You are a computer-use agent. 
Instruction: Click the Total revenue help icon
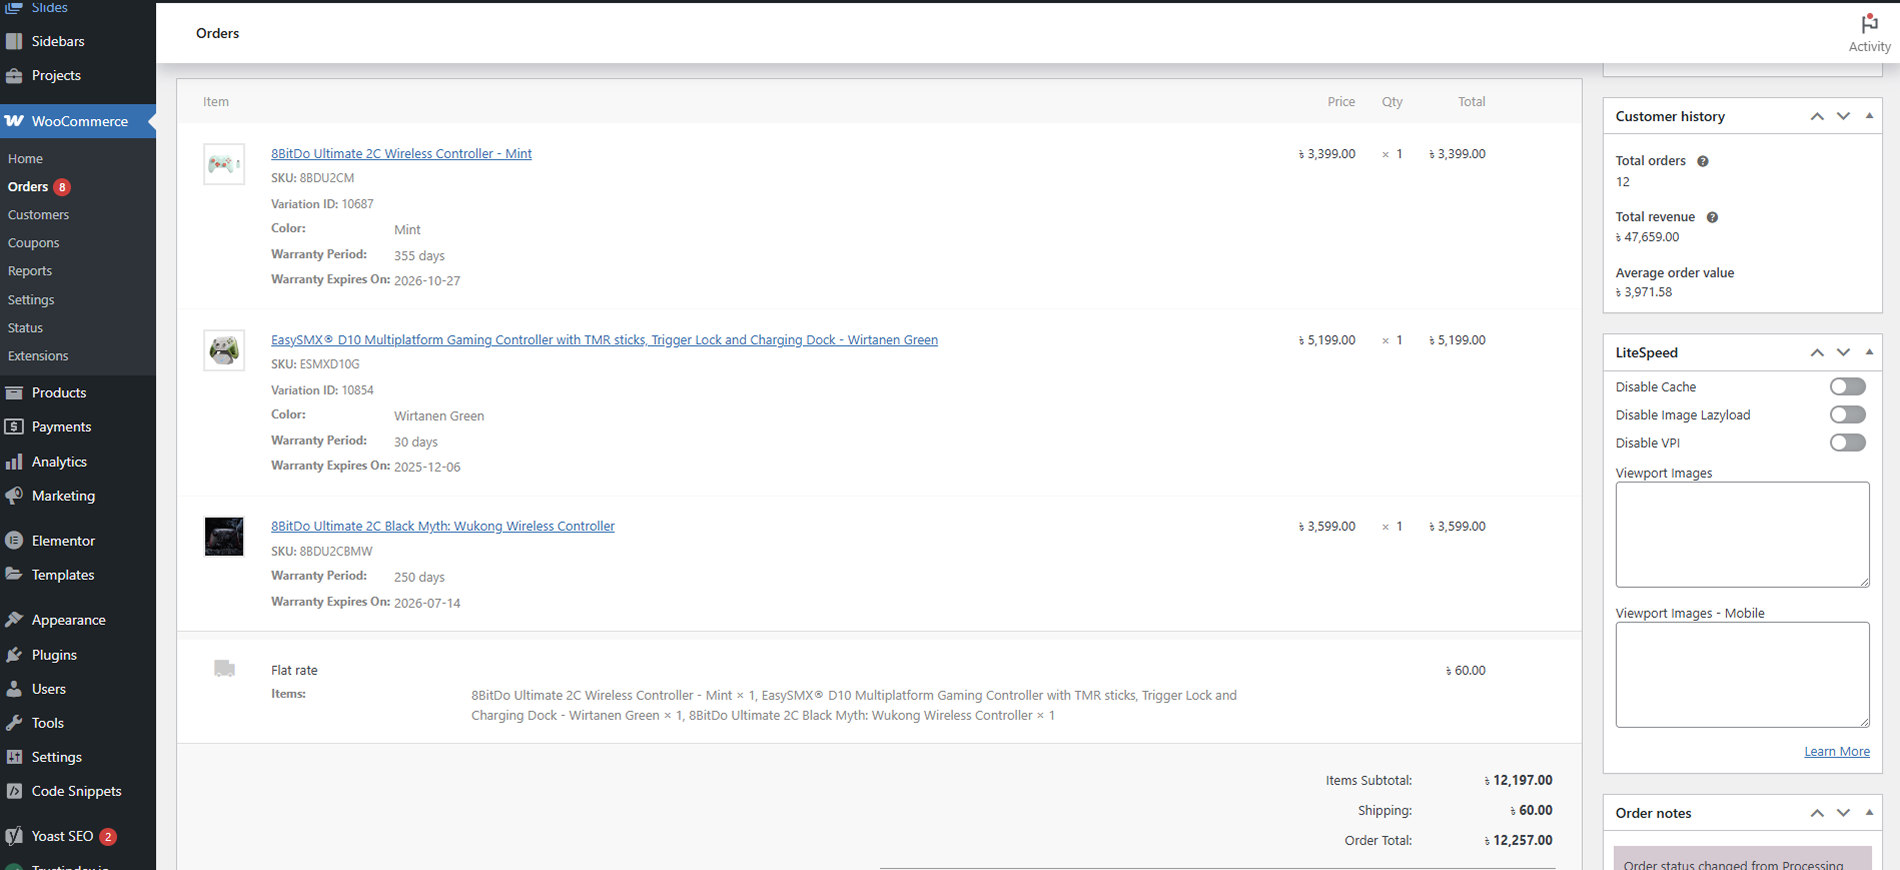point(1712,217)
